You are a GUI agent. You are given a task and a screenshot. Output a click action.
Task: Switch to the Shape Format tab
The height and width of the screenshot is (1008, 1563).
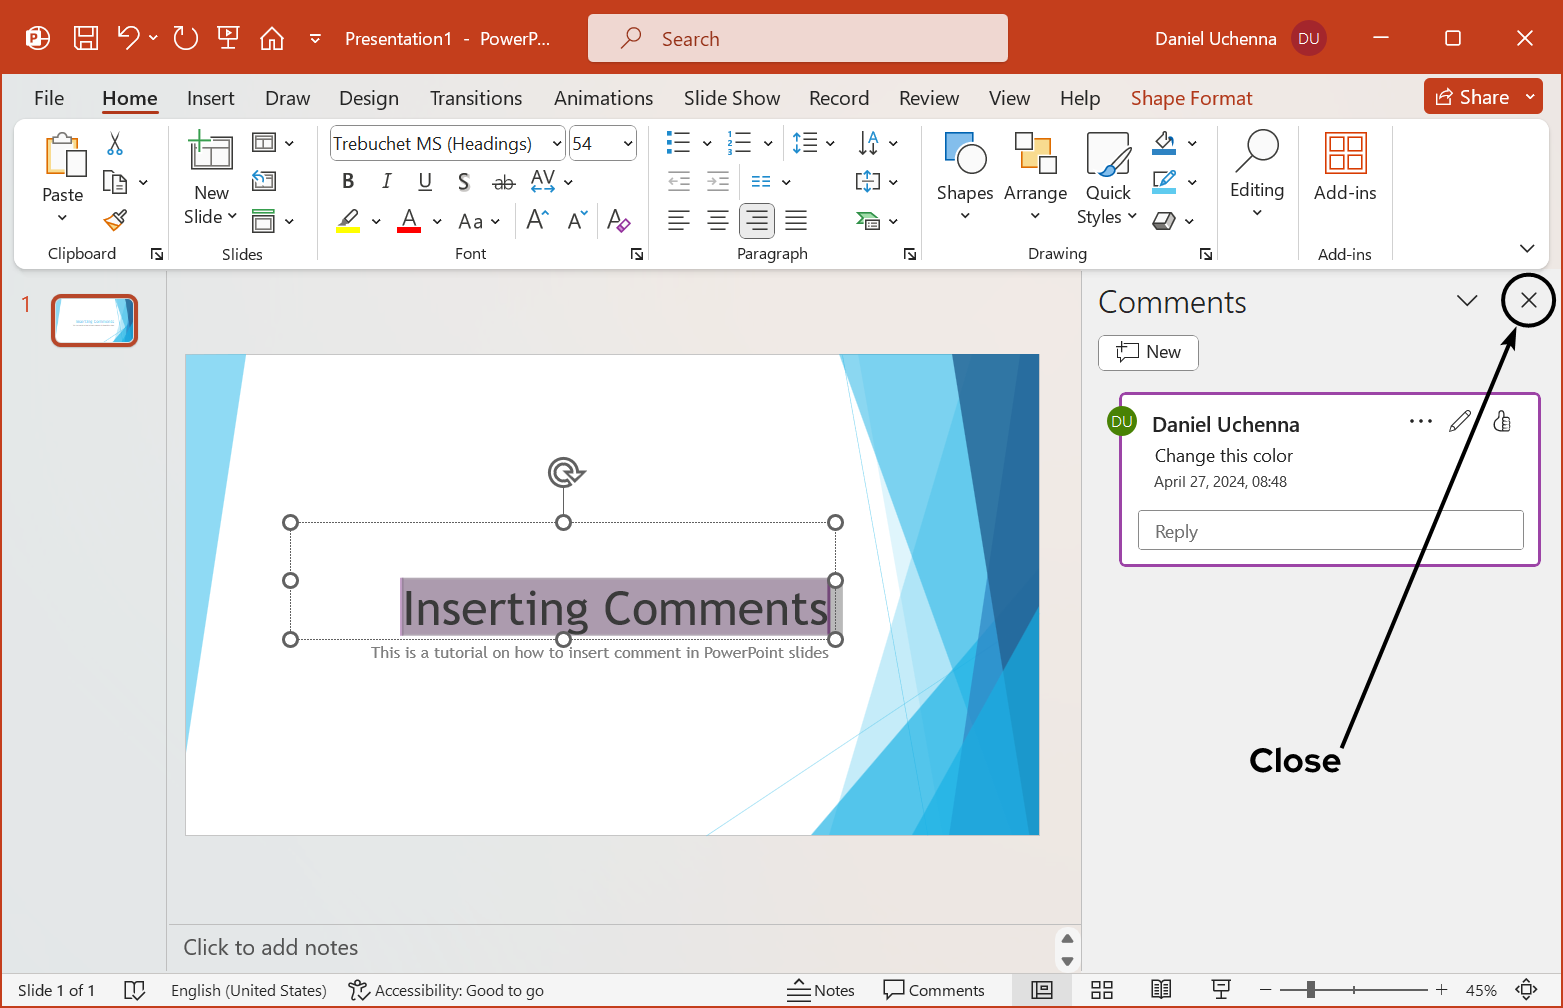(1191, 98)
